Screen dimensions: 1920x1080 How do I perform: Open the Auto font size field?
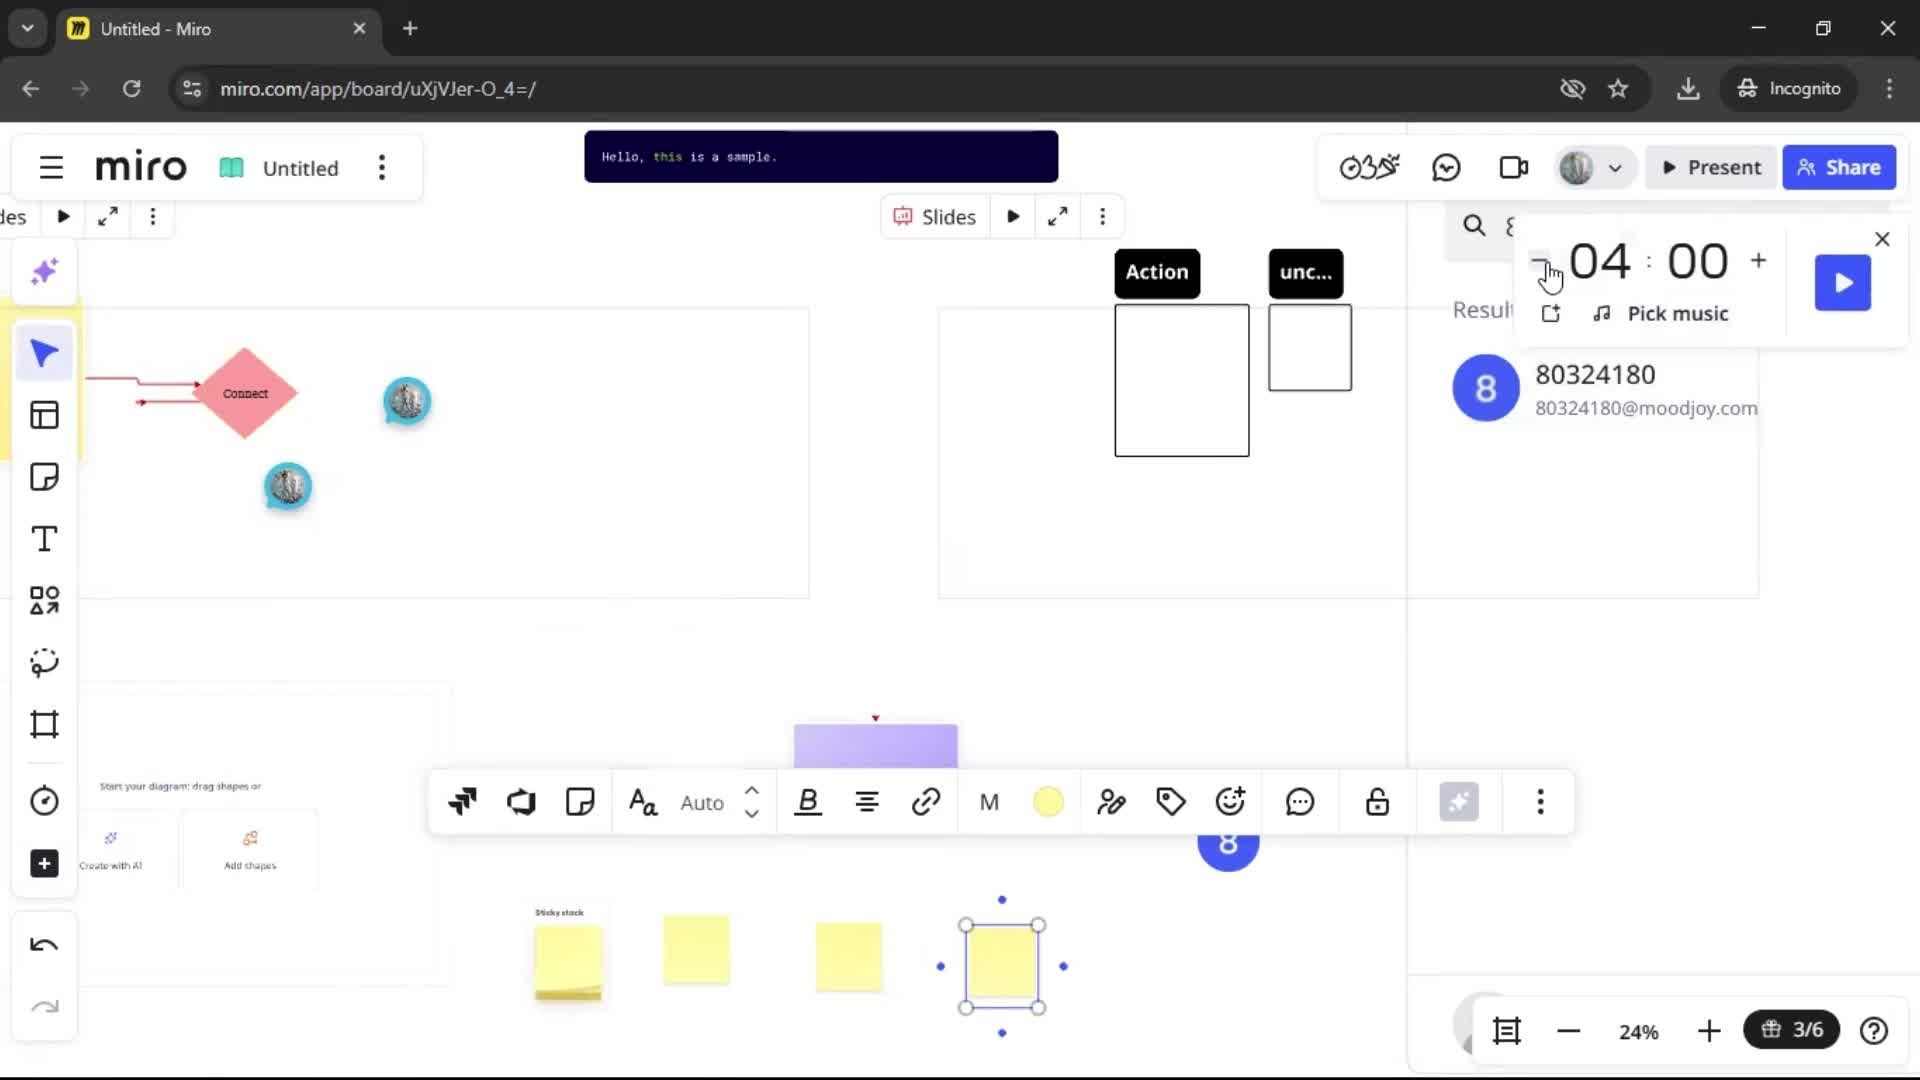(x=702, y=802)
